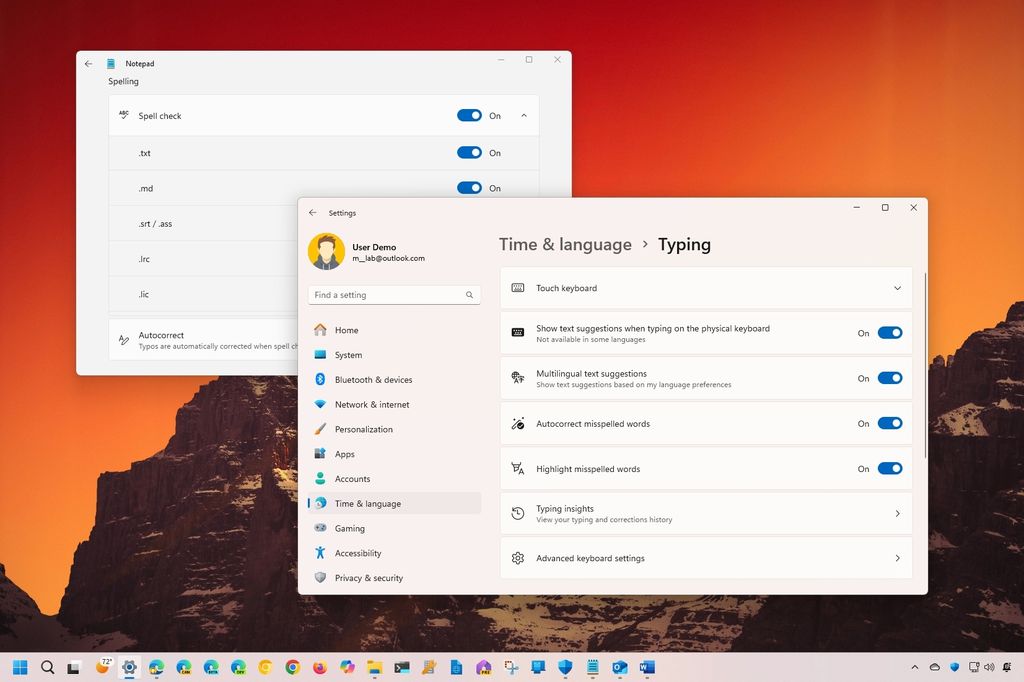Screen dimensions: 1024x682
Task: Open the Bluetooth & devices settings icon
Action: tap(321, 379)
